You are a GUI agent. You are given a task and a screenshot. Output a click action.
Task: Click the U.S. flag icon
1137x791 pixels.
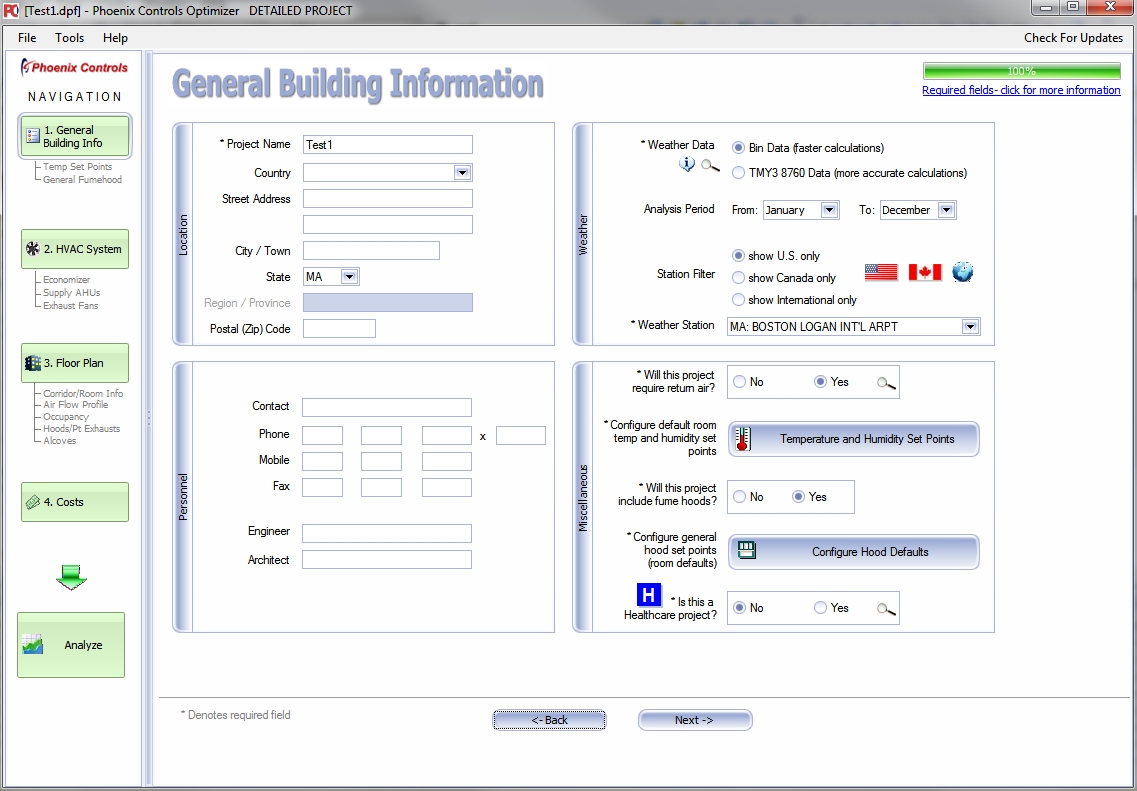point(881,273)
